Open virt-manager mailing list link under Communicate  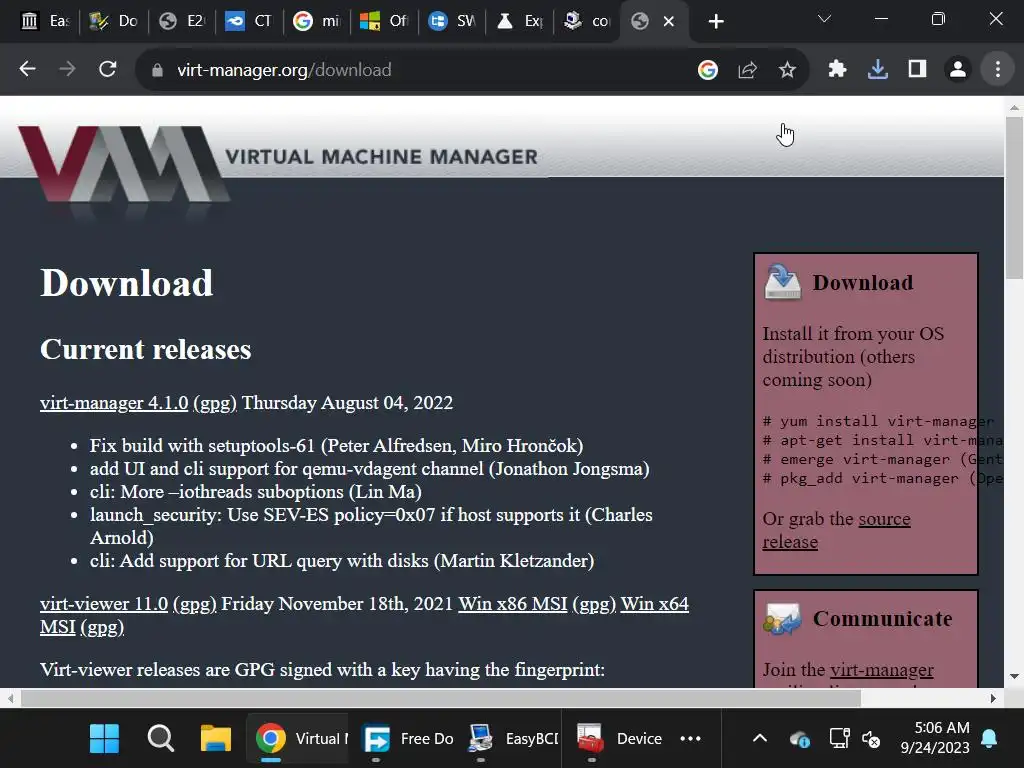882,670
